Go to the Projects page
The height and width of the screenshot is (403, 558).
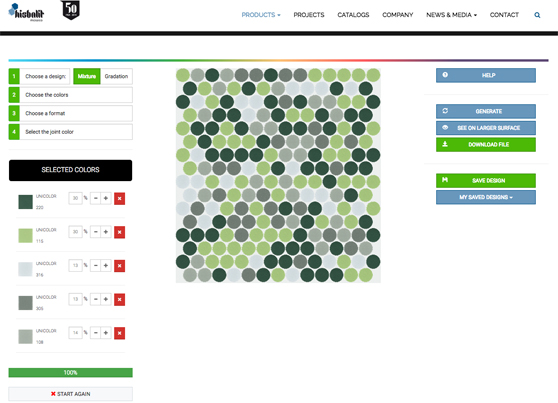[x=309, y=15]
